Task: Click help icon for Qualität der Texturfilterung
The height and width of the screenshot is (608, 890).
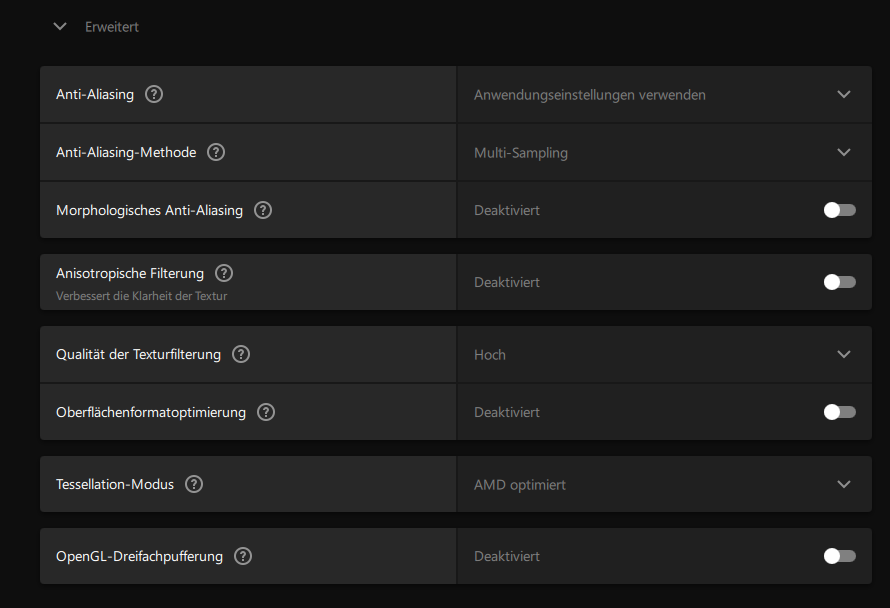Action: [x=241, y=354]
